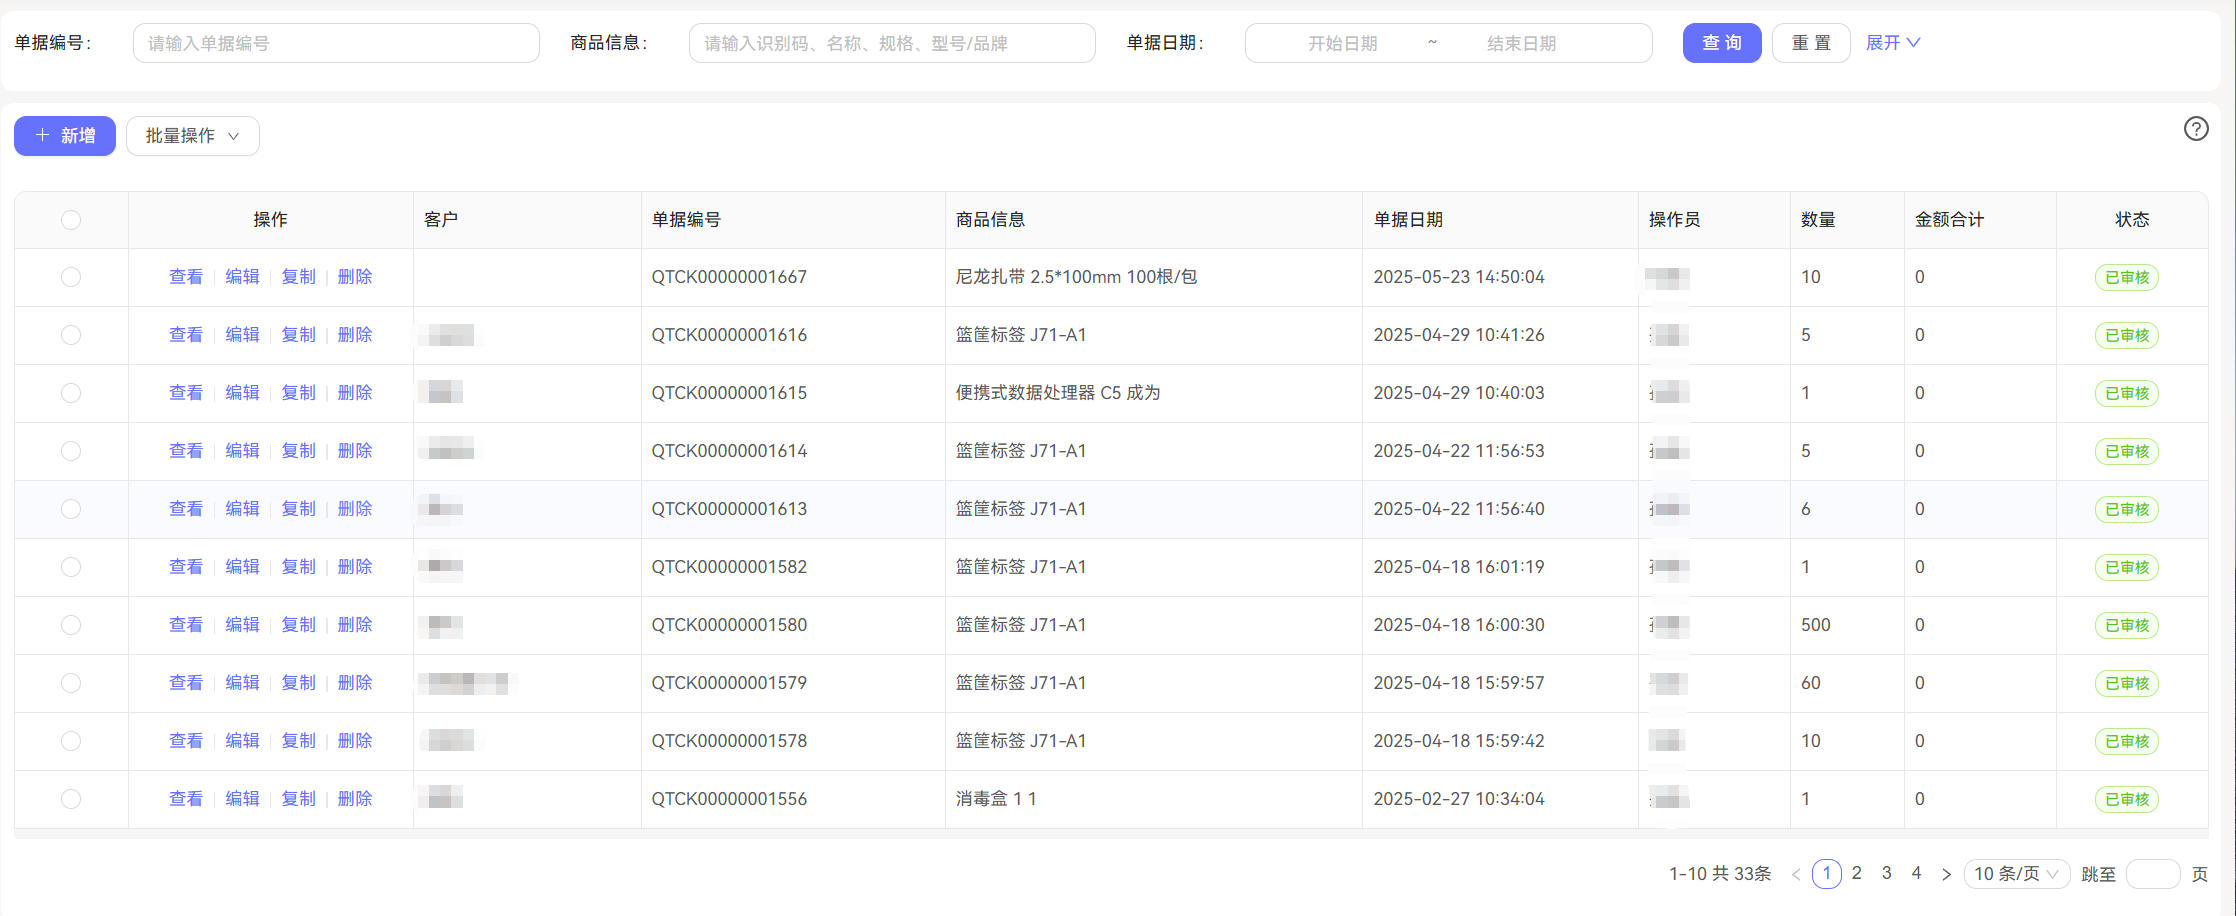
Task: Copy the order QTCK00000001579
Action: tap(298, 683)
